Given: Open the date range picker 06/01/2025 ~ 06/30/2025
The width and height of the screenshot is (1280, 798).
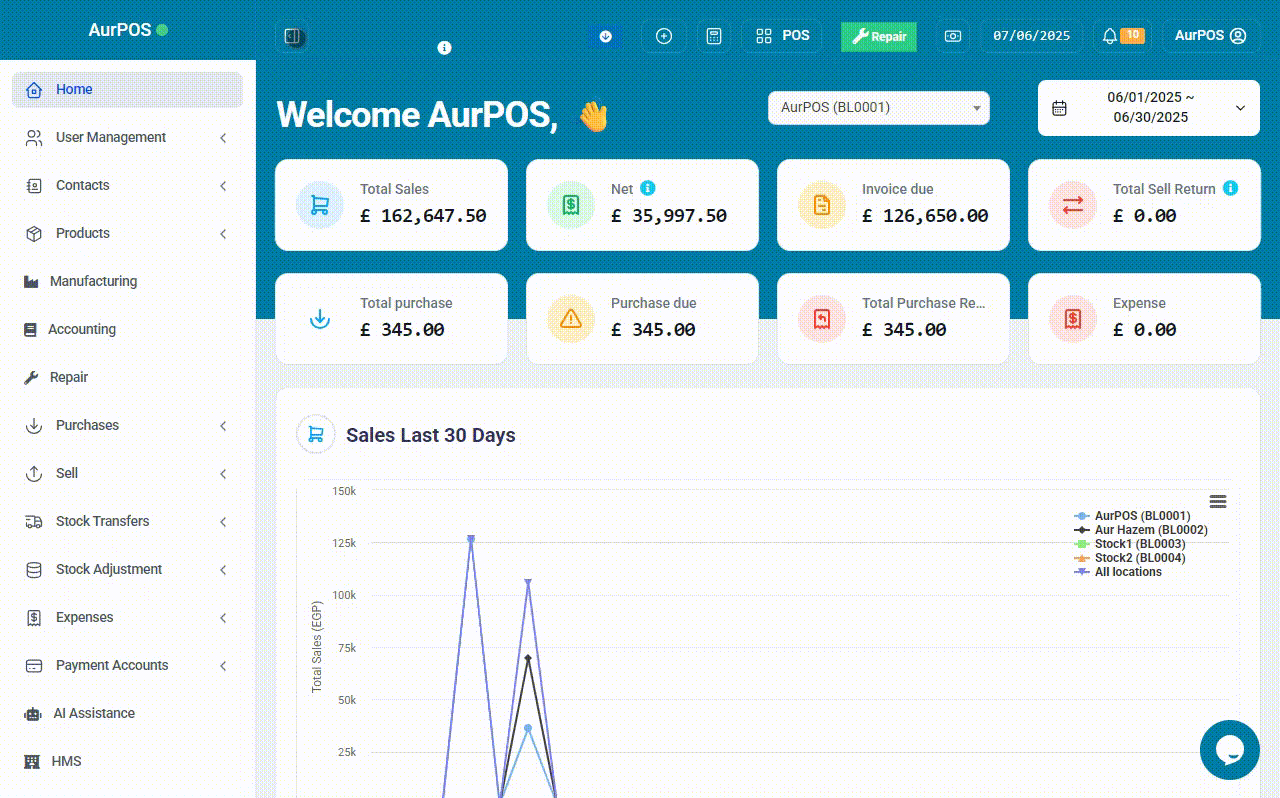Looking at the screenshot, I should coord(1149,108).
